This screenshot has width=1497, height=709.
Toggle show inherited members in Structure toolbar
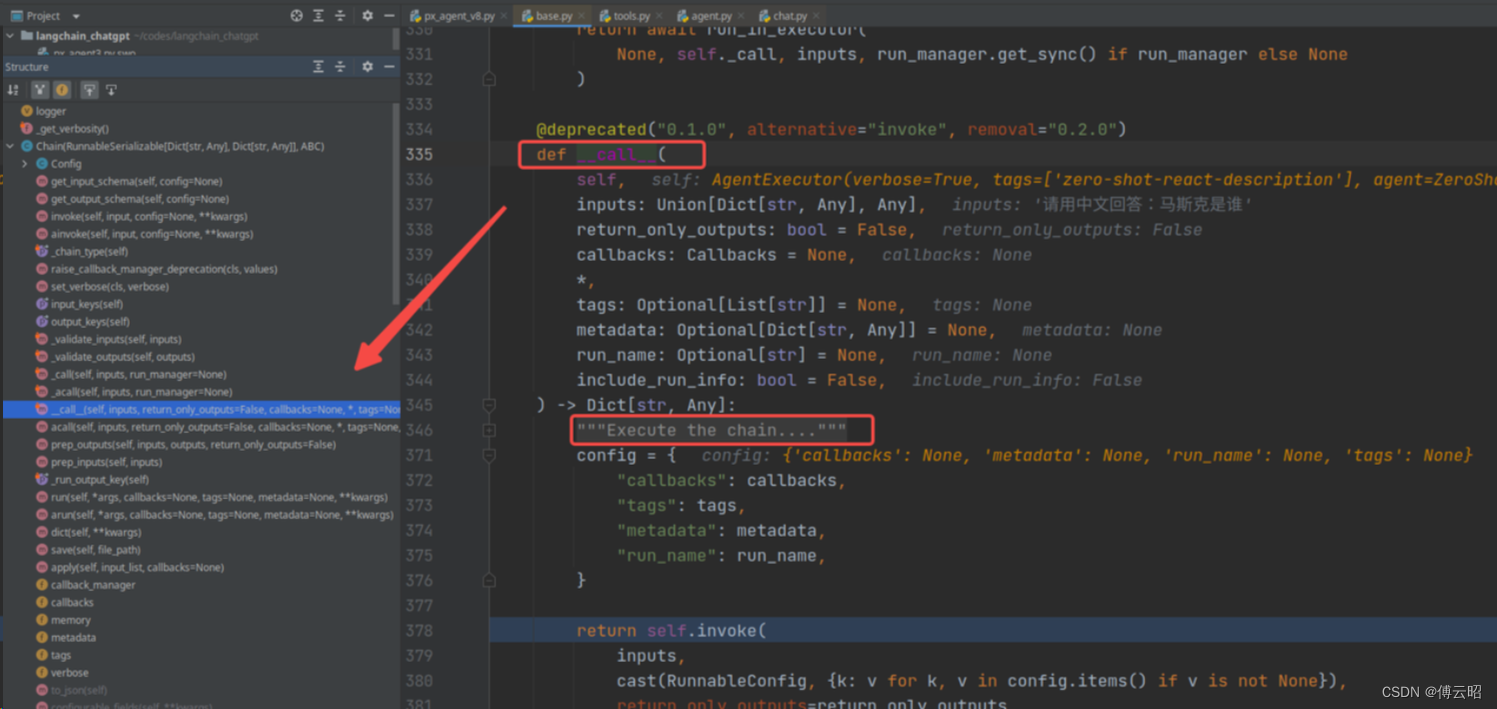pos(40,90)
